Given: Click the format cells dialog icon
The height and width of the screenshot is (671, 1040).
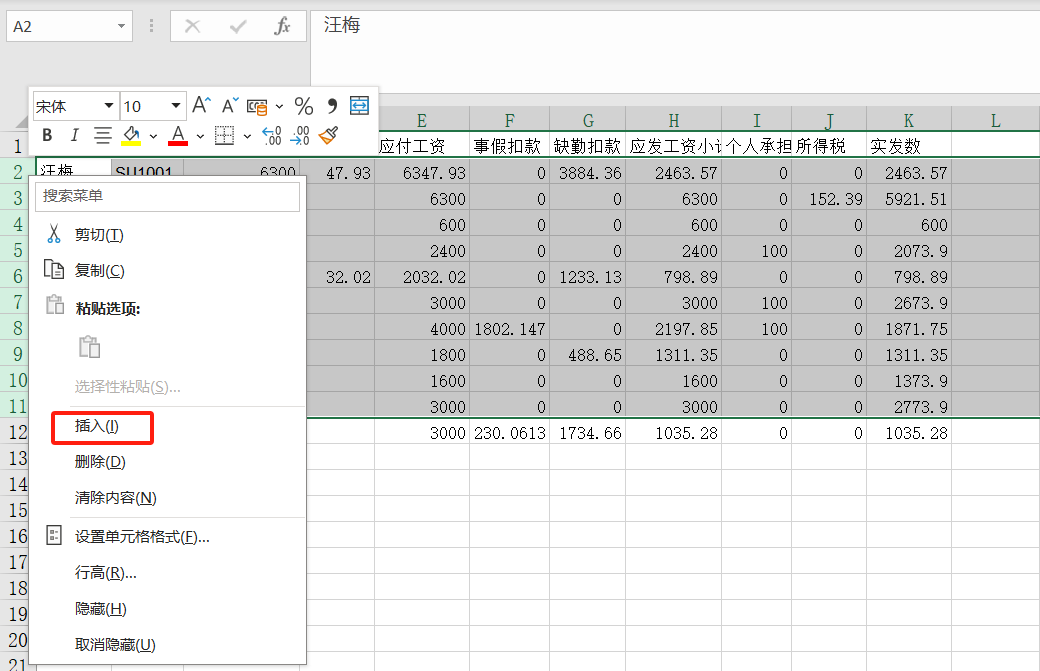Looking at the screenshot, I should pos(54,535).
